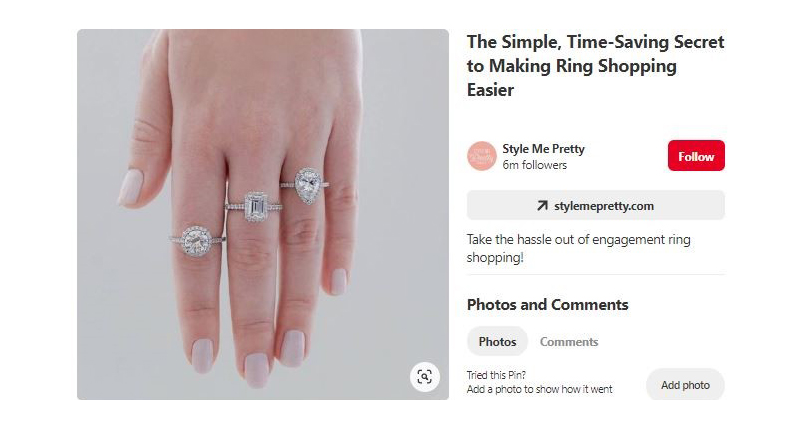Click the emerald-cut ring in the photo
800x430 pixels.
point(250,206)
